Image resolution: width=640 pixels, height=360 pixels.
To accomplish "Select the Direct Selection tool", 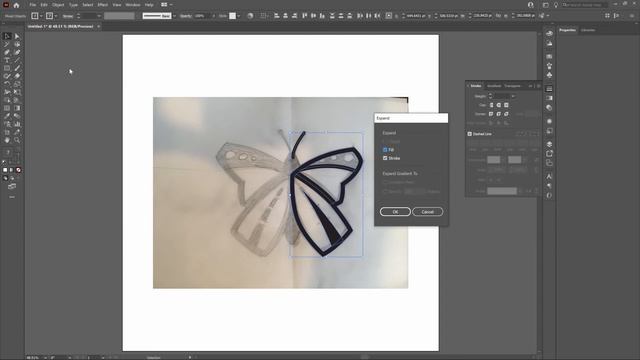I will pyautogui.click(x=17, y=36).
